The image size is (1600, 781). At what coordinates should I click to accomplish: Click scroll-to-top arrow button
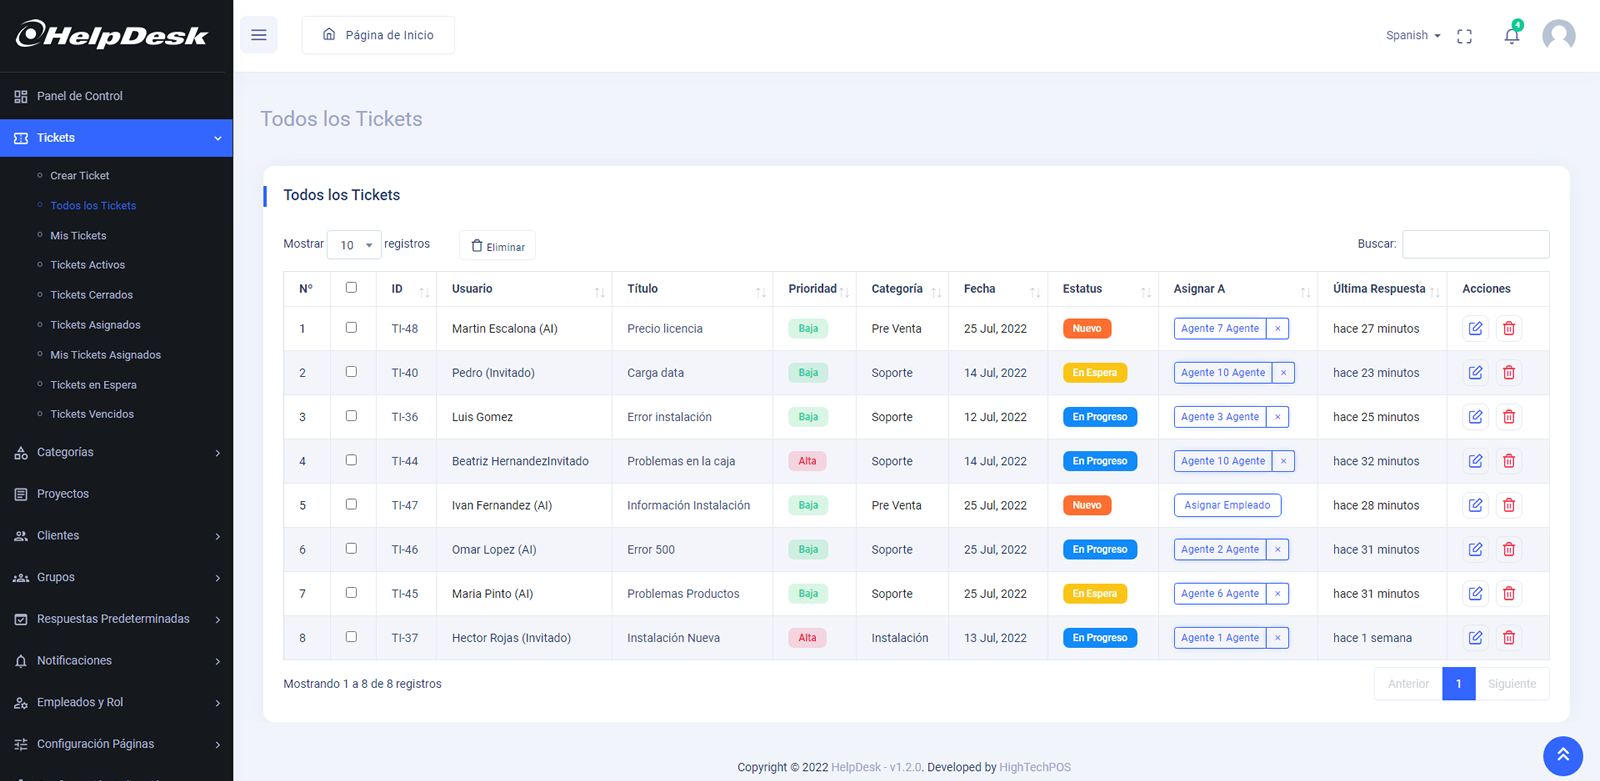pos(1562,755)
